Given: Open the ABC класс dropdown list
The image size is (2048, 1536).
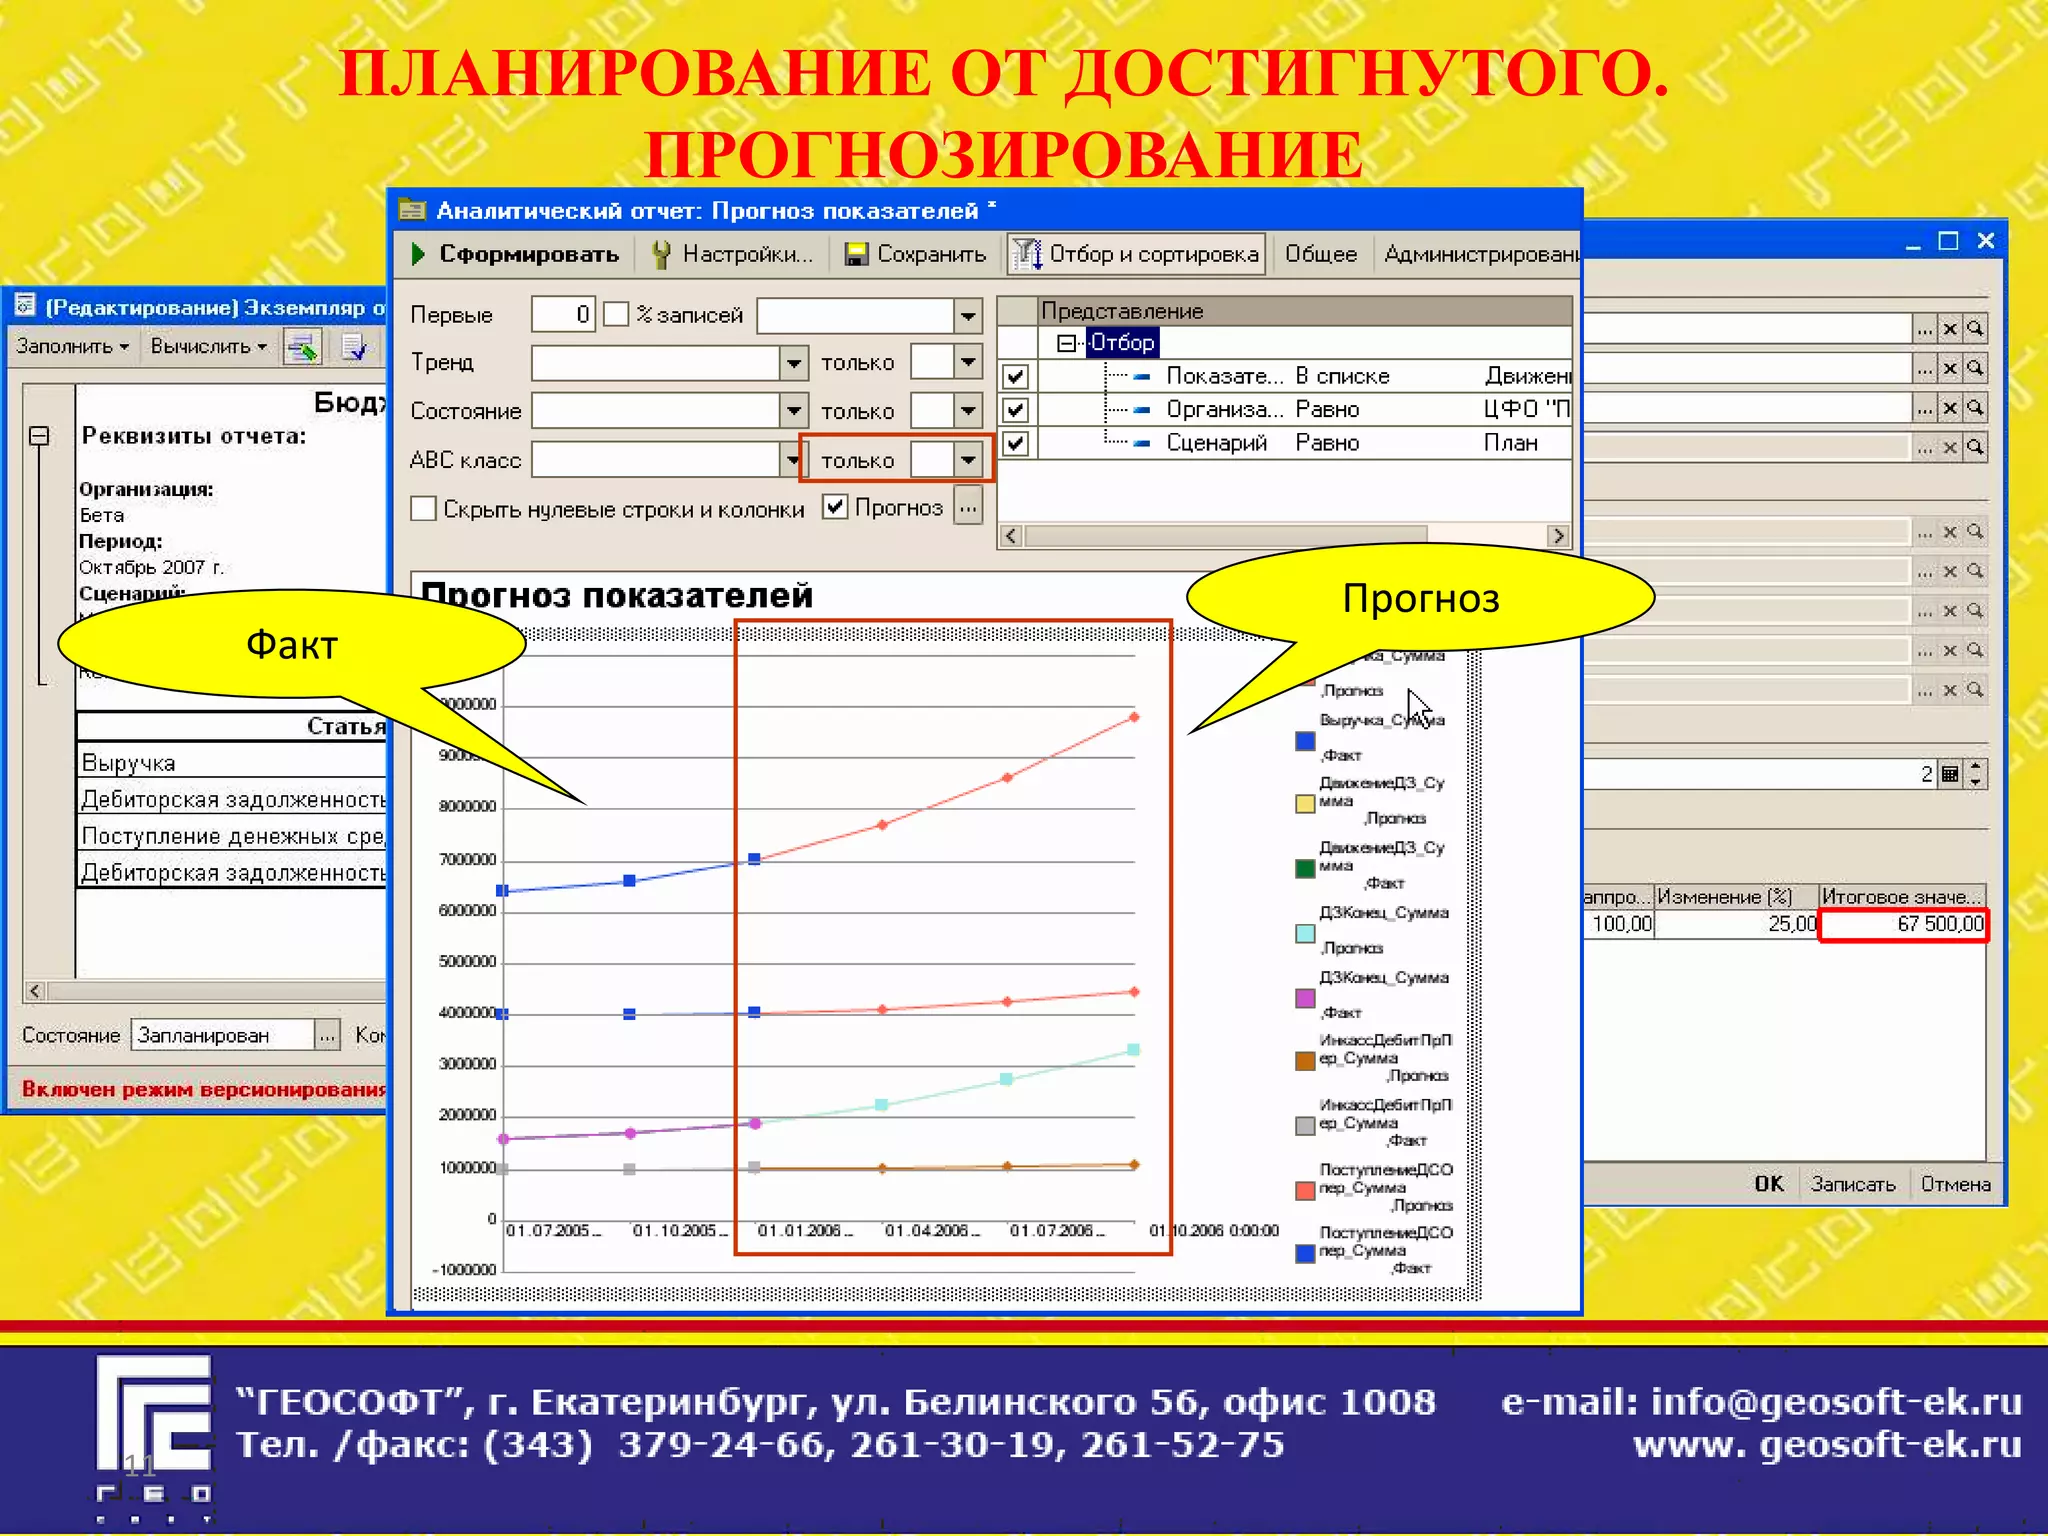Looking at the screenshot, I should 791,460.
